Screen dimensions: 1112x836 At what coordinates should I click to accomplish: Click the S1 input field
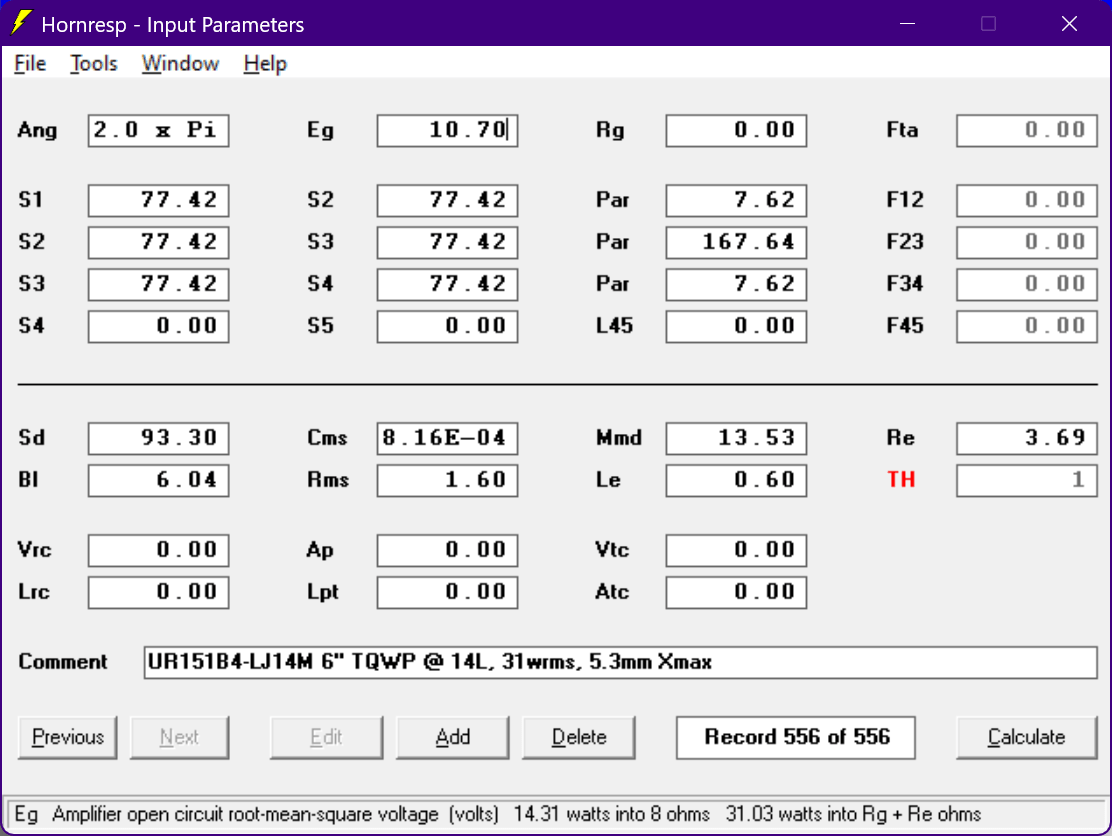(158, 200)
